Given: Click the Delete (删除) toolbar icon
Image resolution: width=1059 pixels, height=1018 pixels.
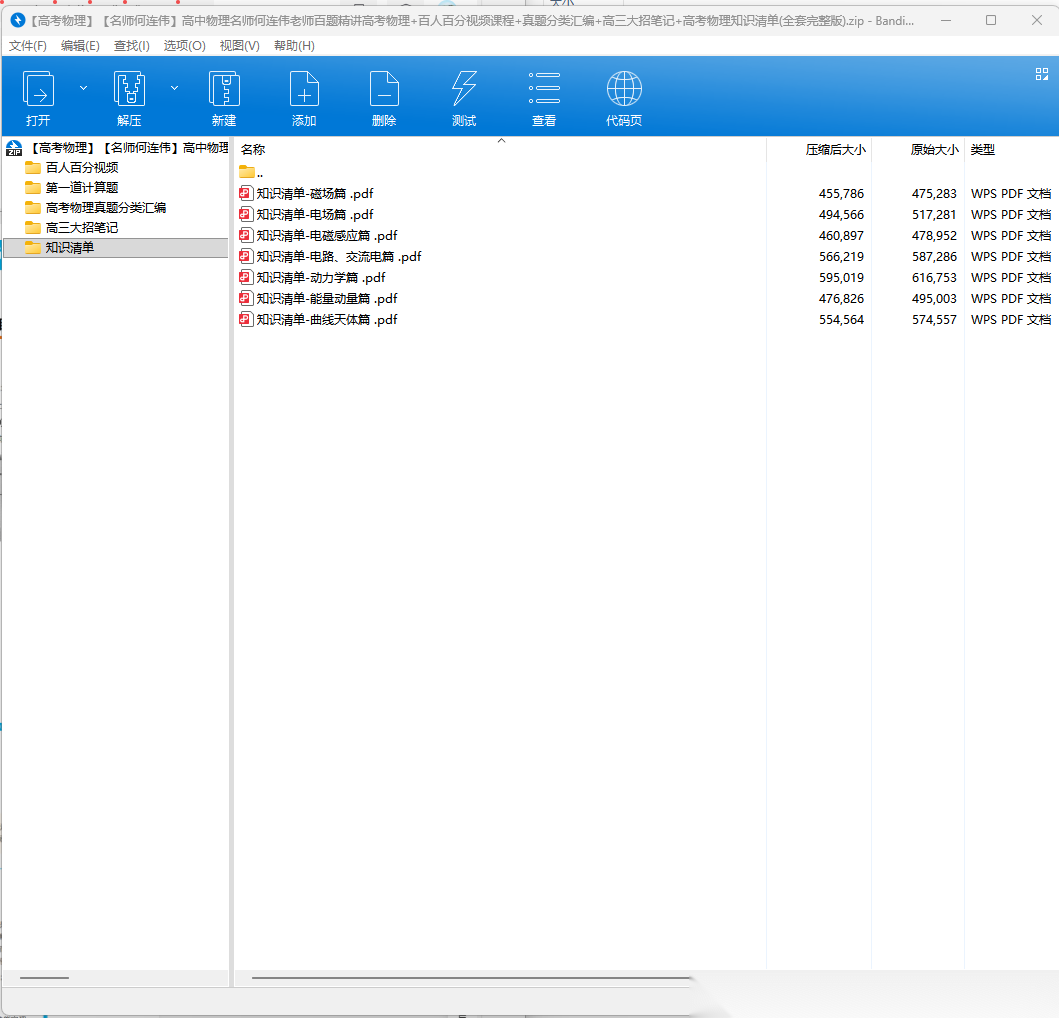Looking at the screenshot, I should coord(384,90).
